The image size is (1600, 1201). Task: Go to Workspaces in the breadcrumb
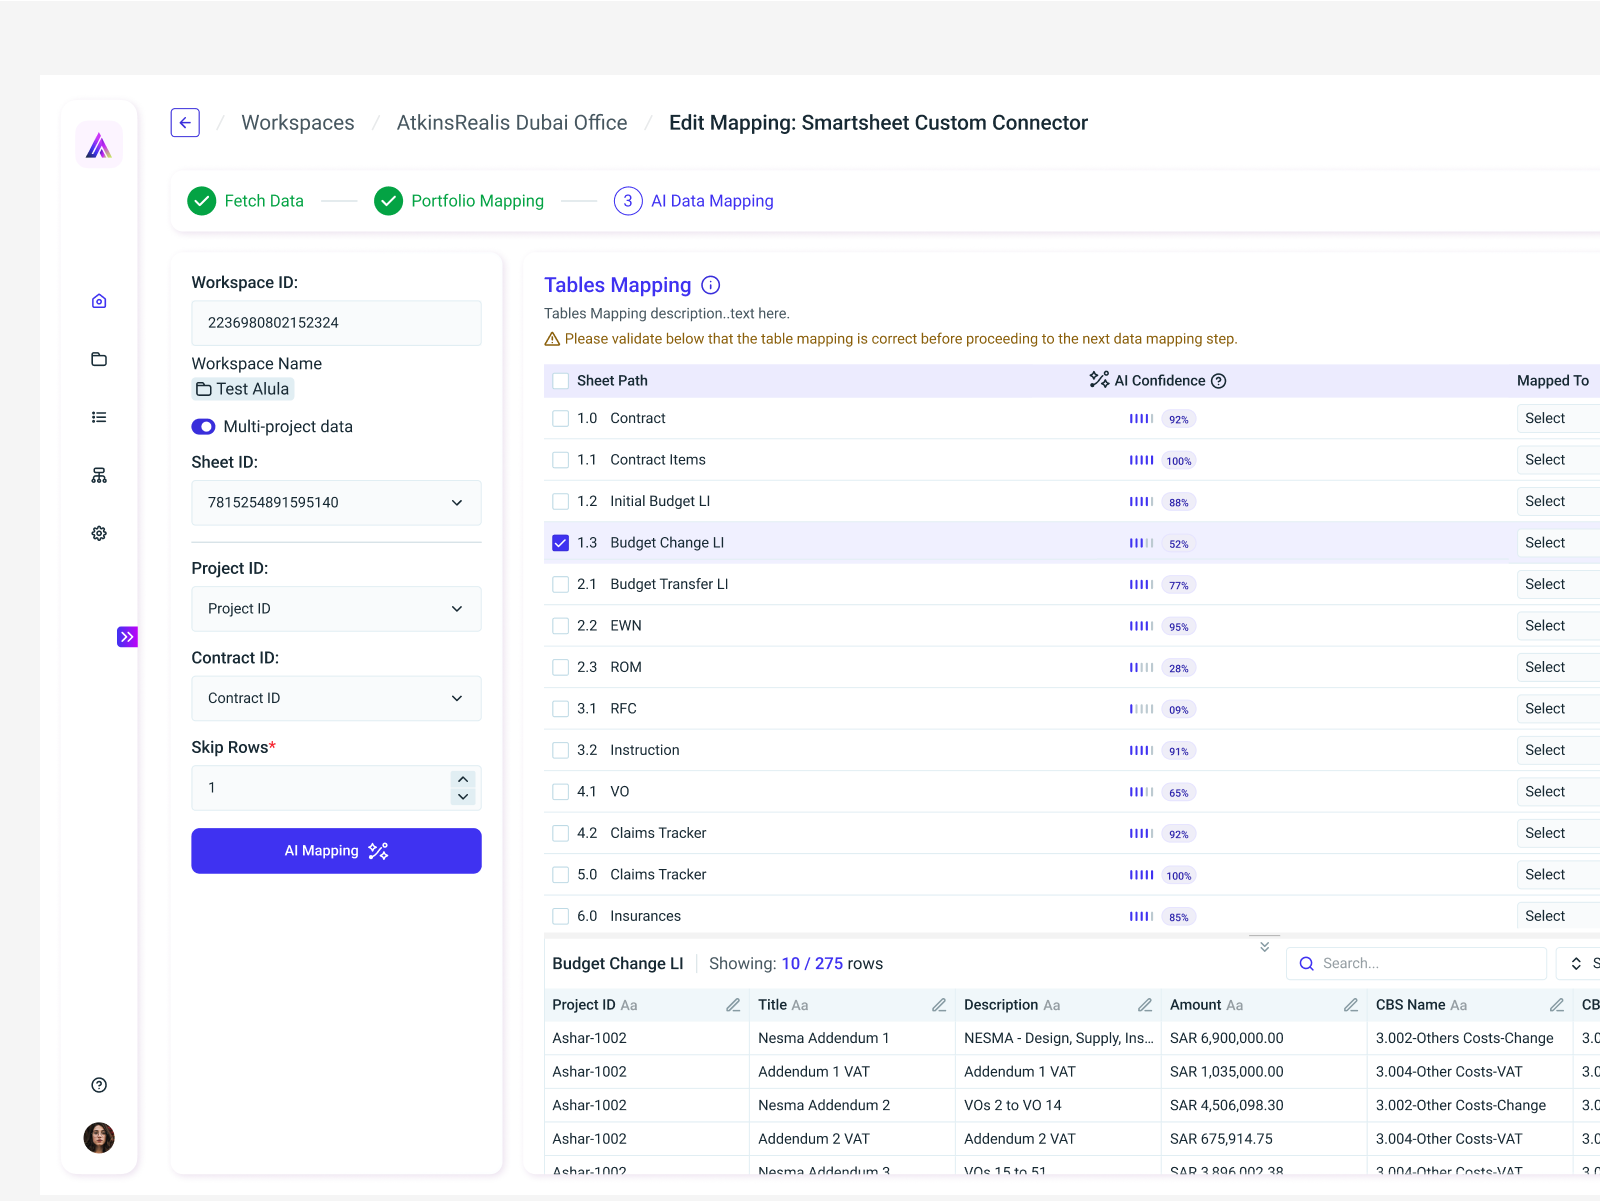click(297, 122)
